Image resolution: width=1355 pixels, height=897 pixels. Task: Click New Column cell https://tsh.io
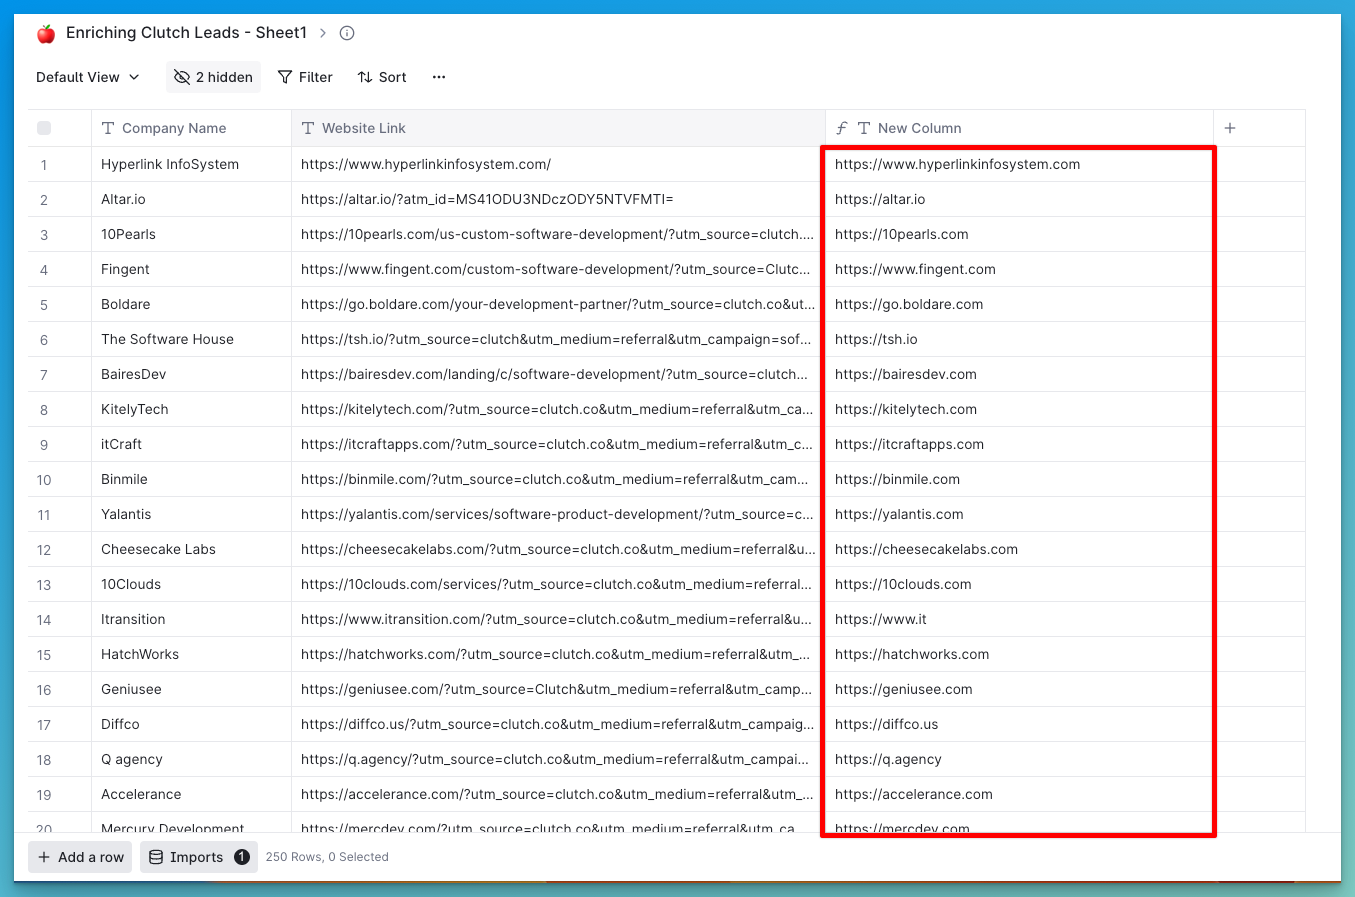tap(1019, 339)
